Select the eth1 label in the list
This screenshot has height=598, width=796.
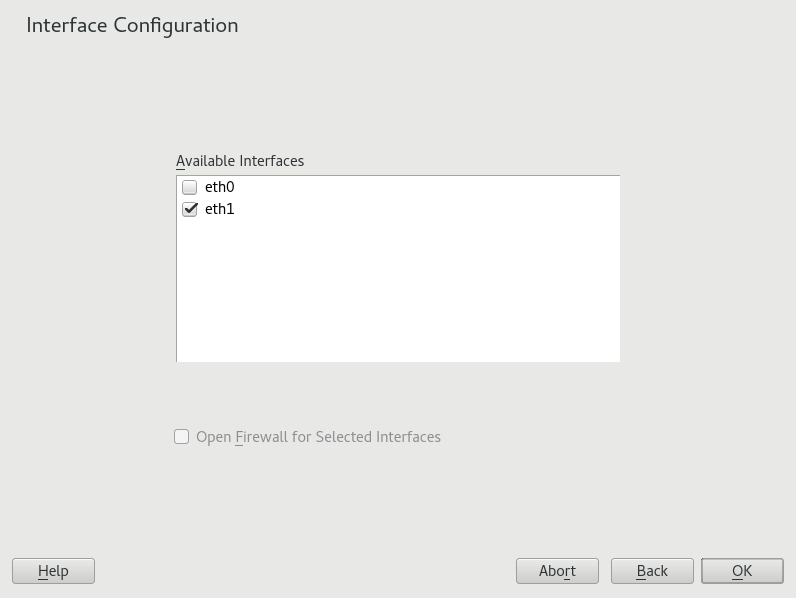tap(219, 209)
